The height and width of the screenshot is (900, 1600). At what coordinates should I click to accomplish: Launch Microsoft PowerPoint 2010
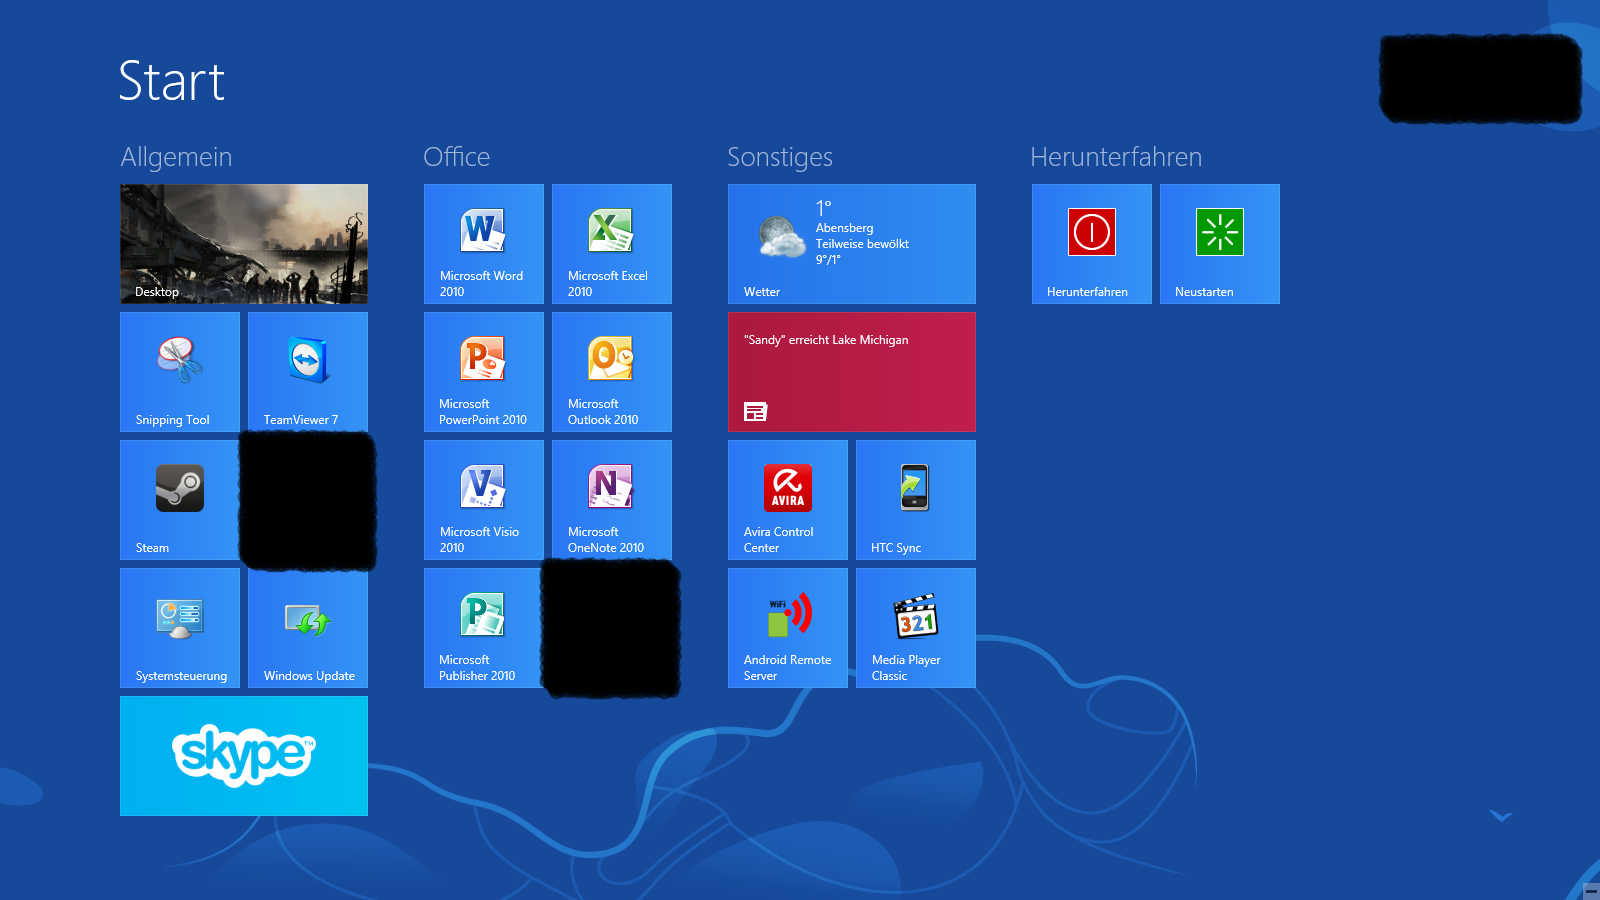coord(484,372)
